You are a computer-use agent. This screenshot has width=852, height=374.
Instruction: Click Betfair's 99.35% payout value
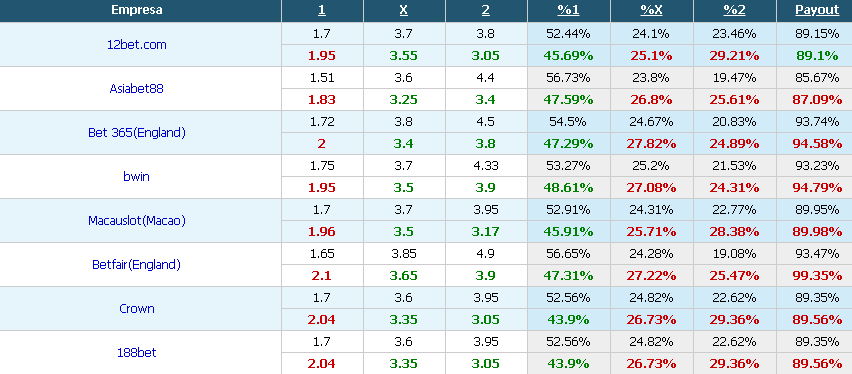point(817,276)
